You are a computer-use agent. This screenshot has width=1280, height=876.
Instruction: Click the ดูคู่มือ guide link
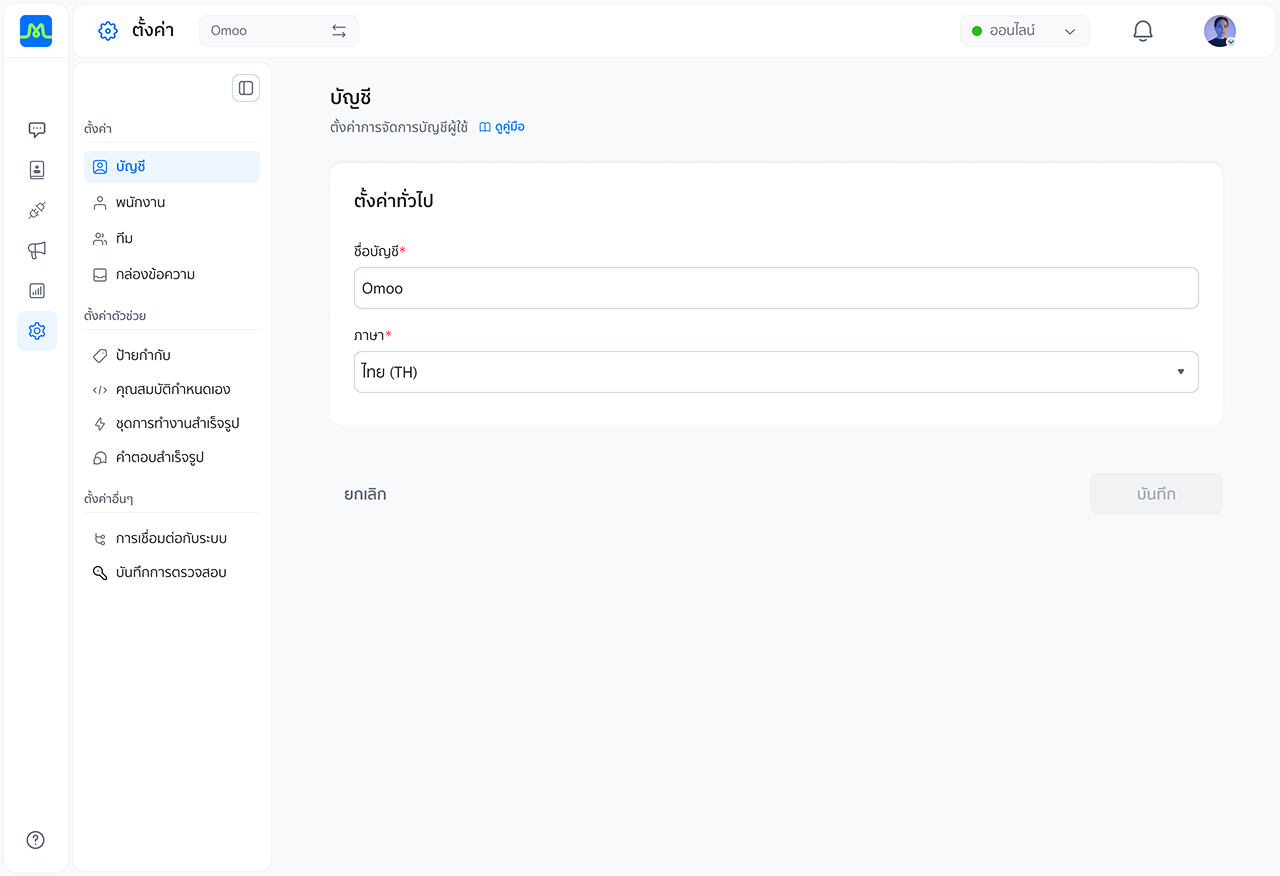point(502,128)
